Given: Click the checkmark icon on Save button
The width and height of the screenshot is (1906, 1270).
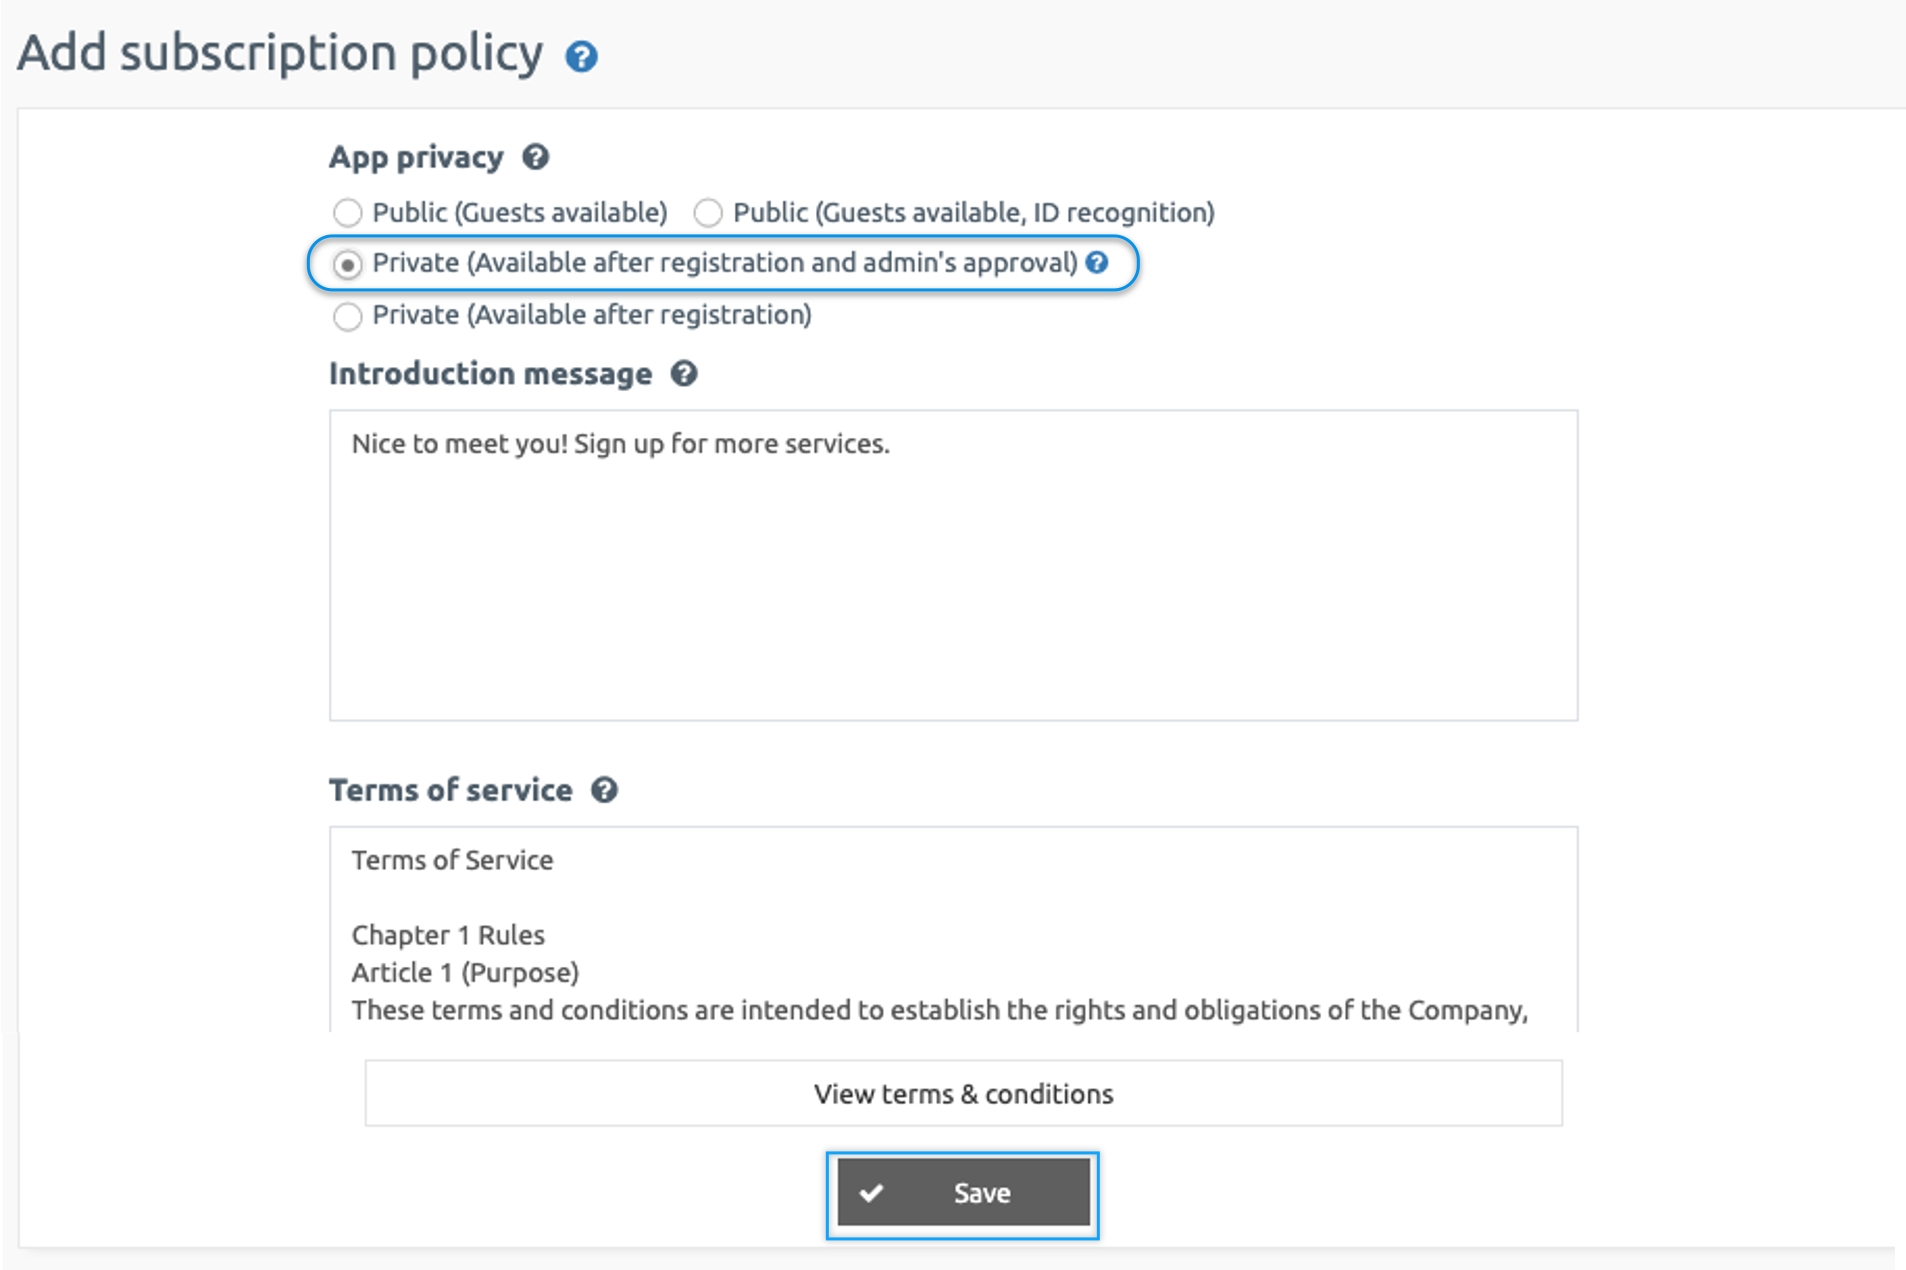Looking at the screenshot, I should [x=872, y=1192].
